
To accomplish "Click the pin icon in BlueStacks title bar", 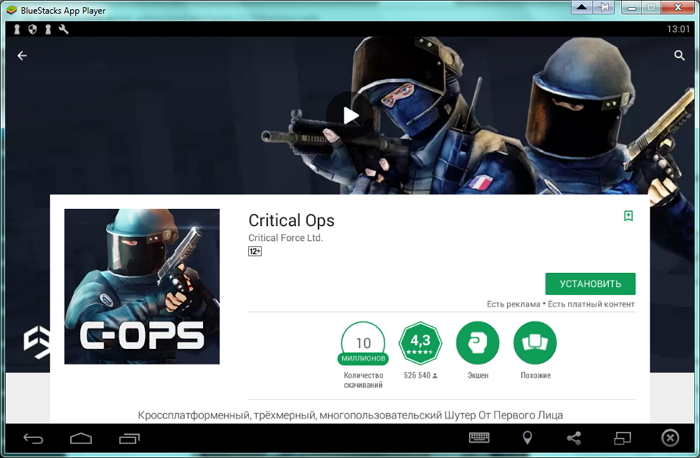I will point(604,7).
